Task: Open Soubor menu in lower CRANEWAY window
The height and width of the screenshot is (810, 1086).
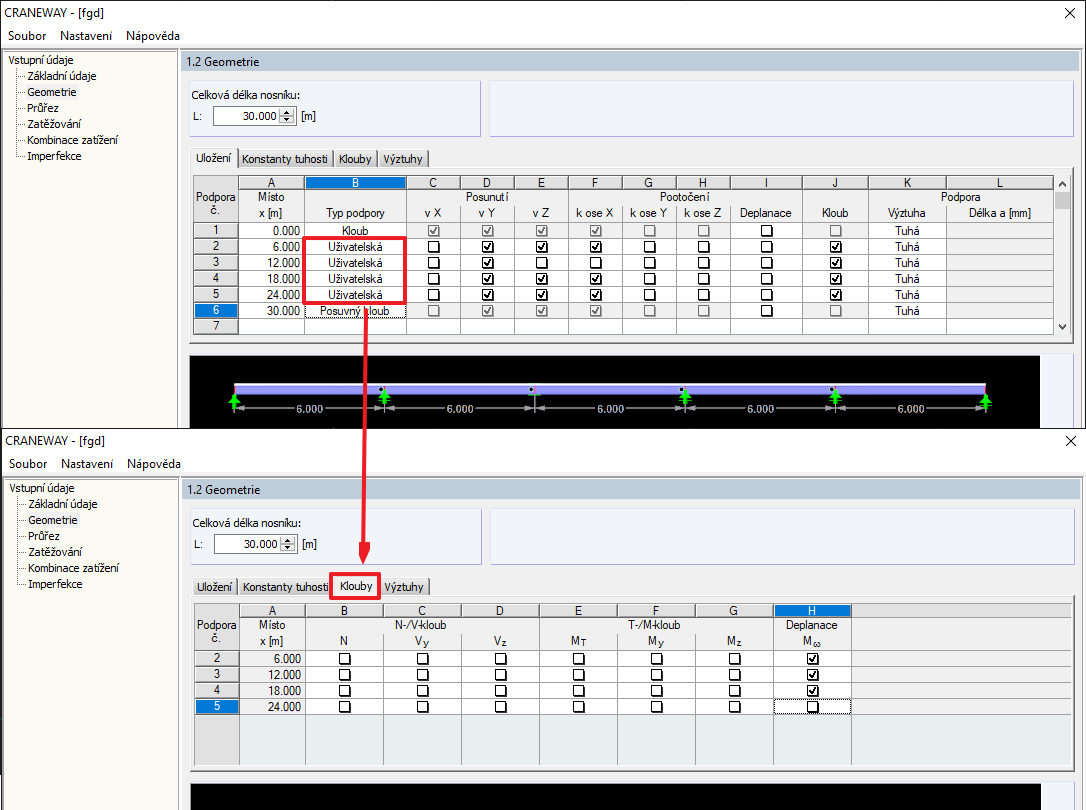Action: (x=28, y=464)
